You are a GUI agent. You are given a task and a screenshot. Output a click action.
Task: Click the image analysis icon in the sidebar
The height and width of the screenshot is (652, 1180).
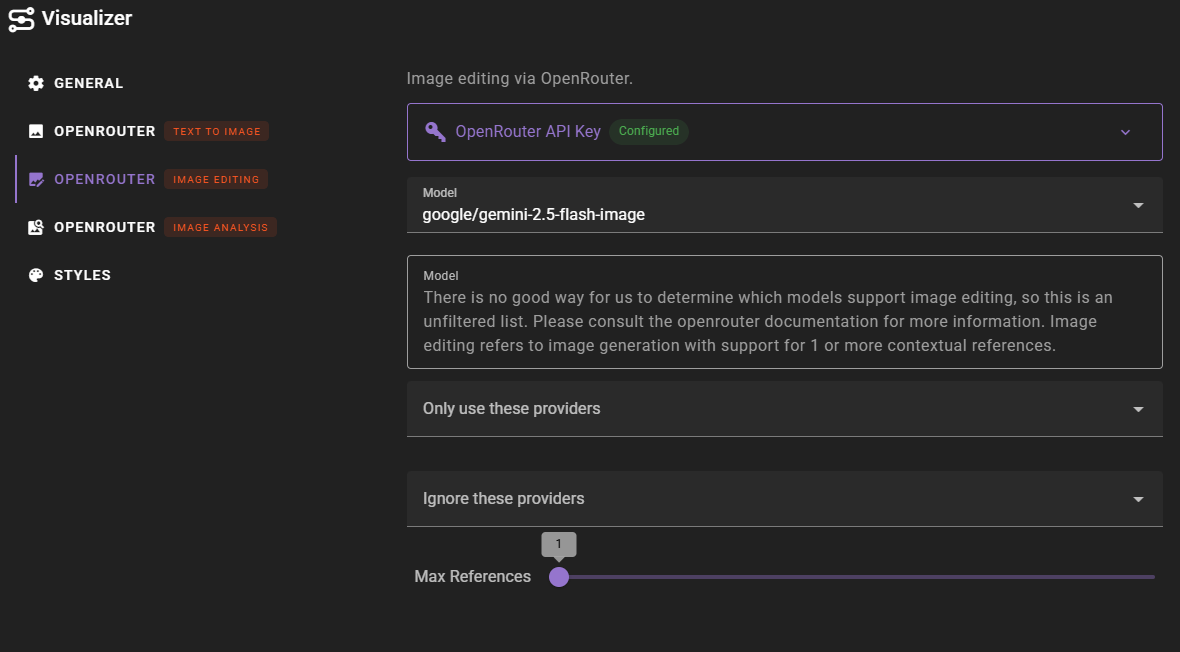(36, 227)
